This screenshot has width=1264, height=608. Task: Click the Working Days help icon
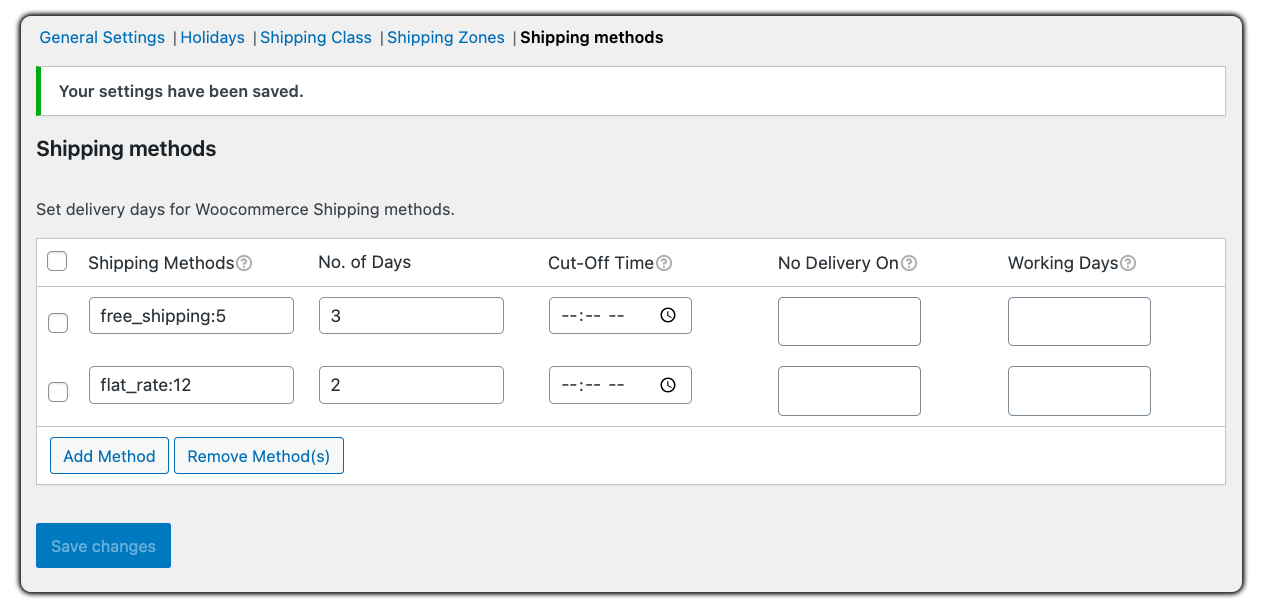[x=1128, y=264]
